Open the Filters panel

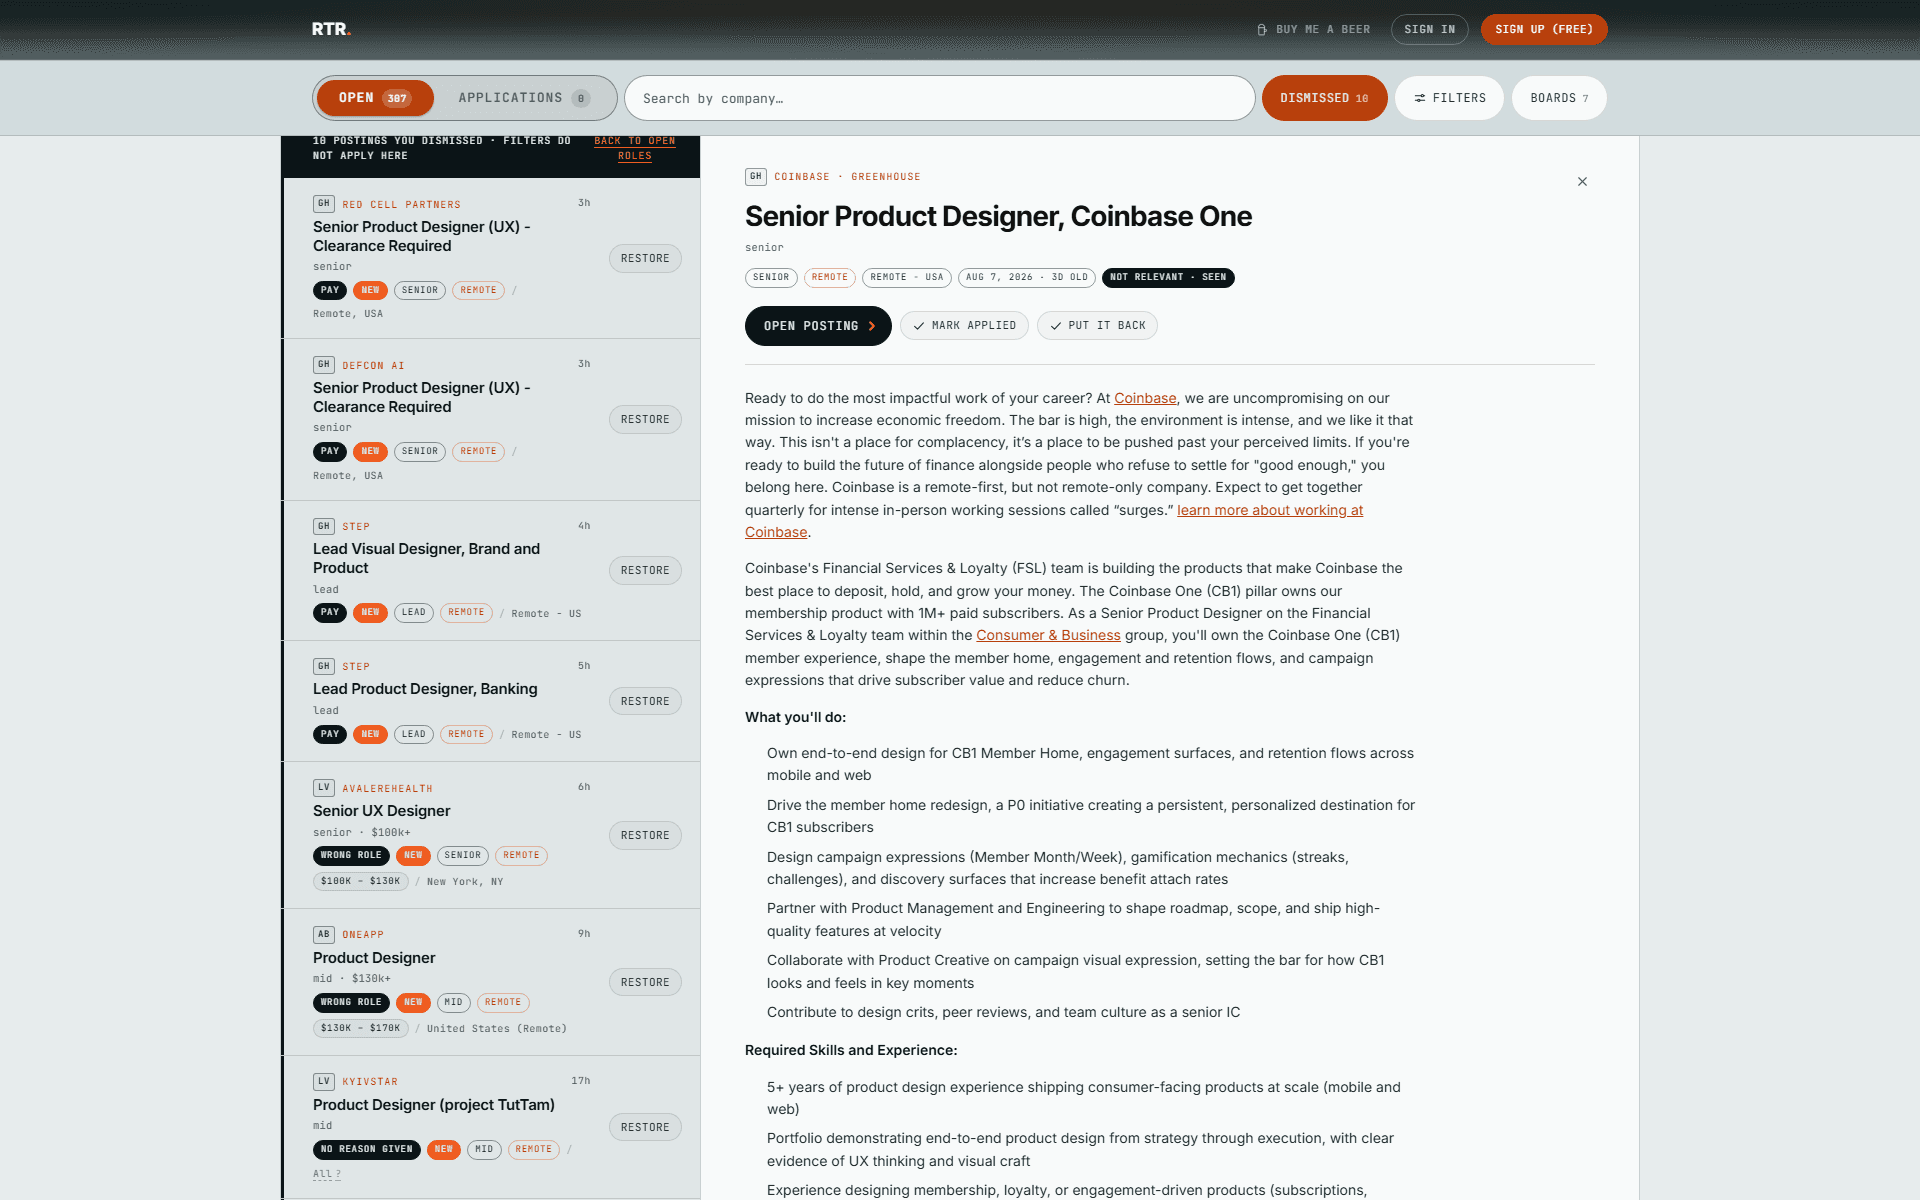[x=1449, y=98]
